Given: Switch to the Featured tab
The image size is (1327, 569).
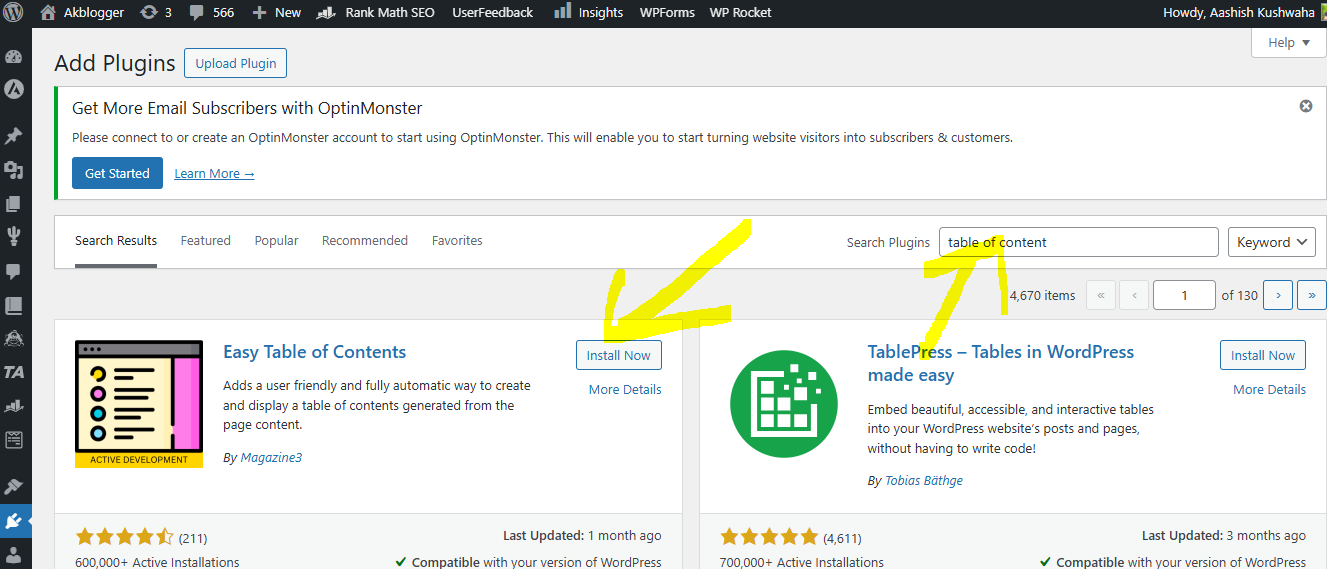Looking at the screenshot, I should [x=206, y=241].
